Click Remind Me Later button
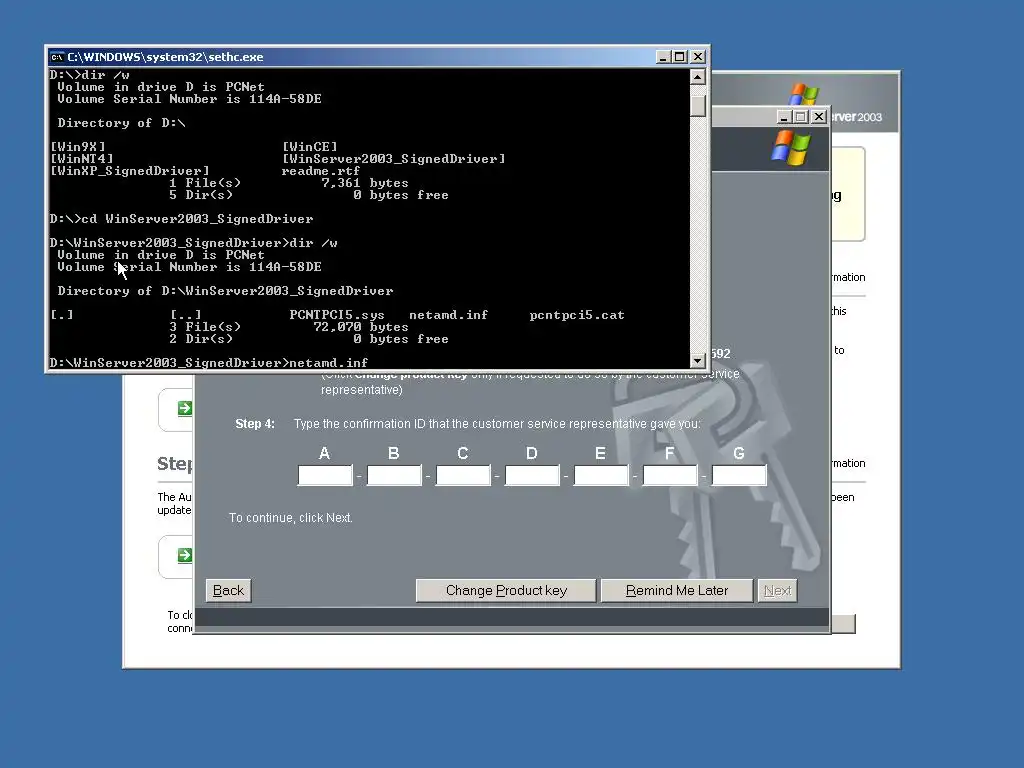Image resolution: width=1024 pixels, height=768 pixels. (677, 590)
